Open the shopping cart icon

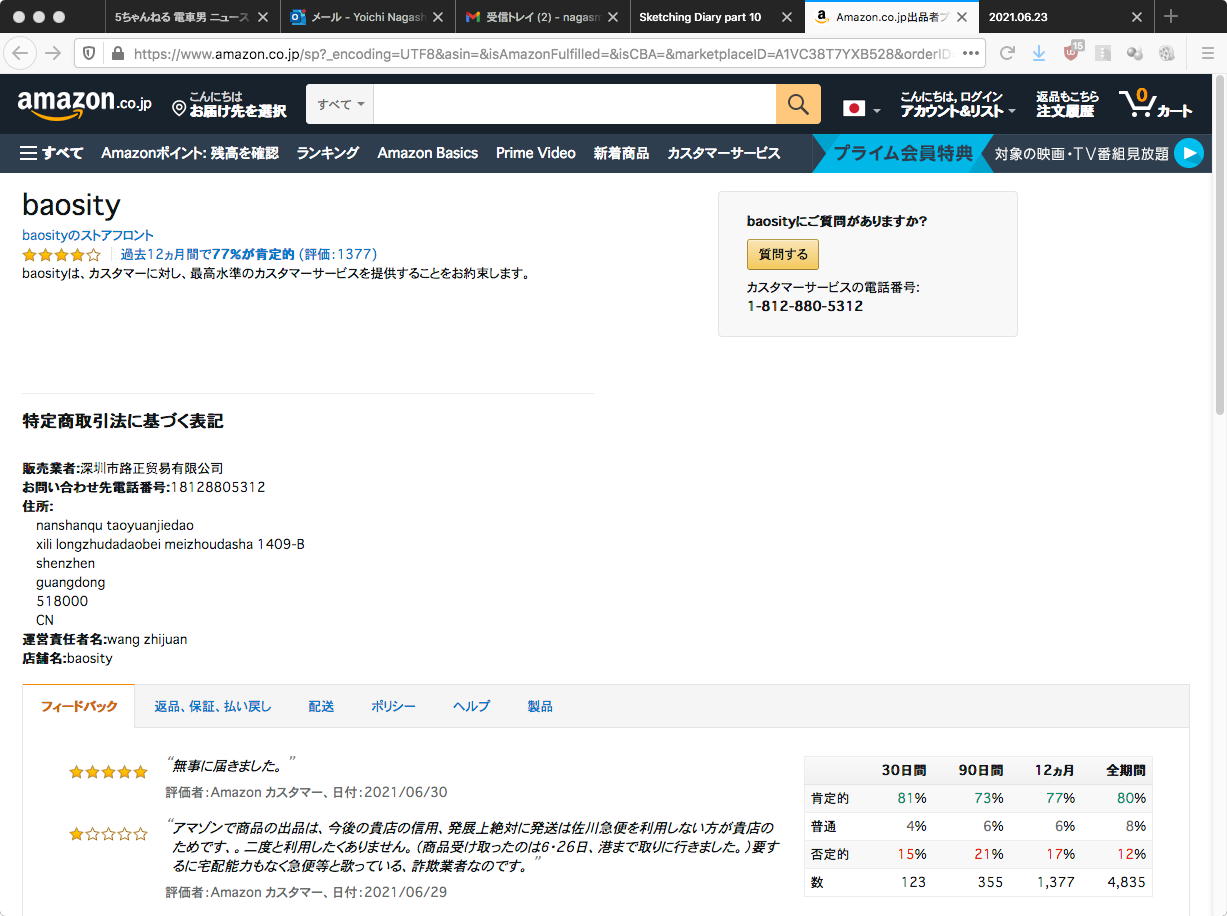tap(1155, 104)
